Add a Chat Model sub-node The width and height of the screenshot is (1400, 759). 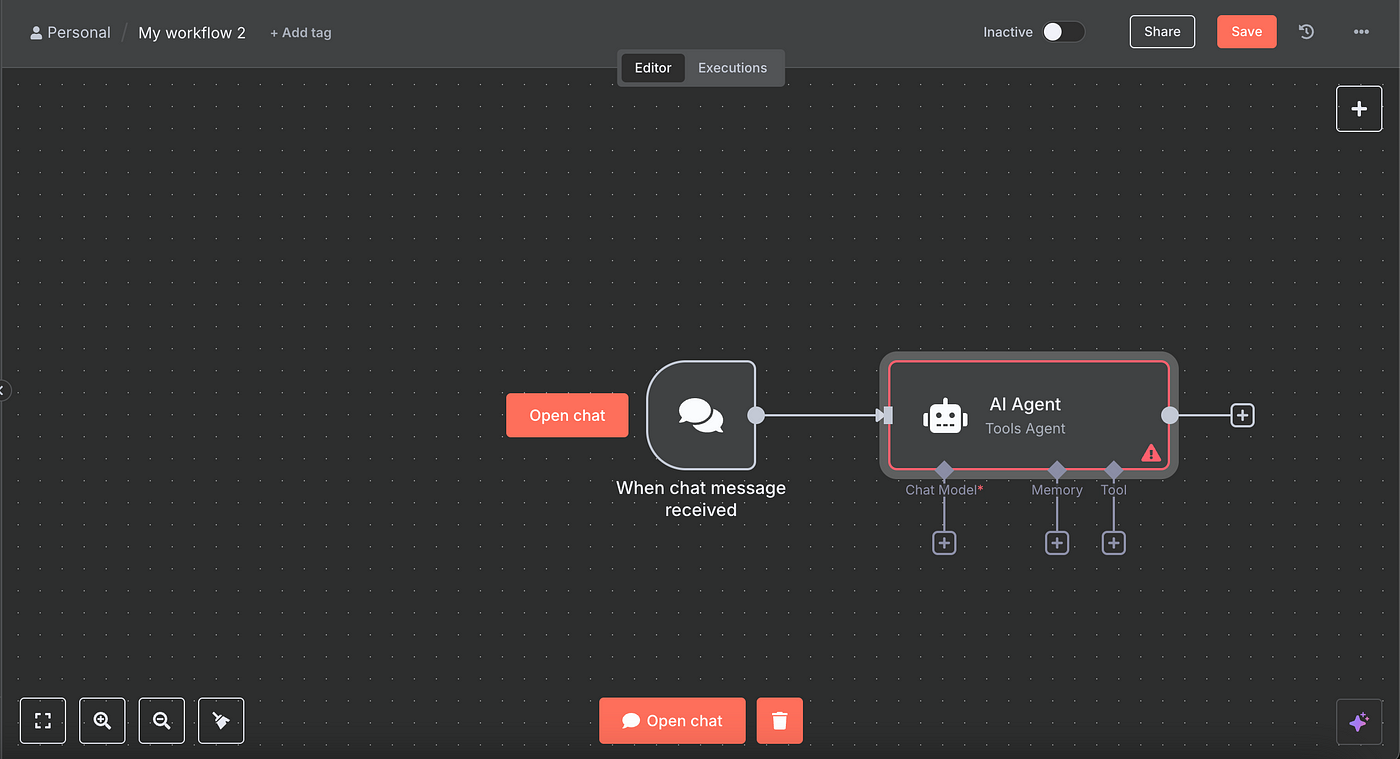tap(944, 543)
